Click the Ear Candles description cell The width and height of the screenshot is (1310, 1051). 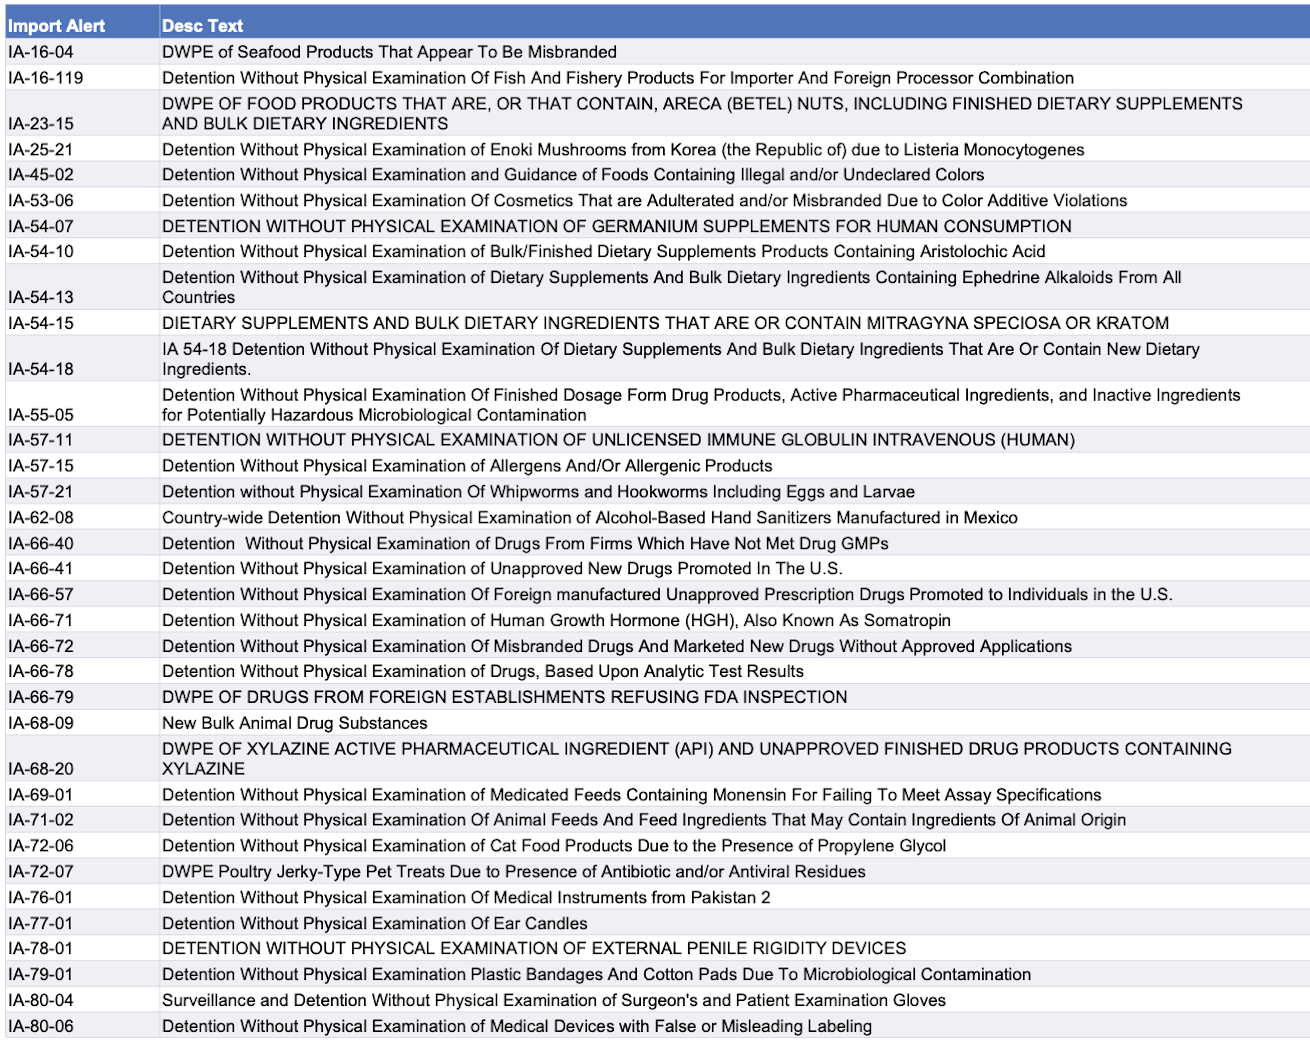coord(374,923)
